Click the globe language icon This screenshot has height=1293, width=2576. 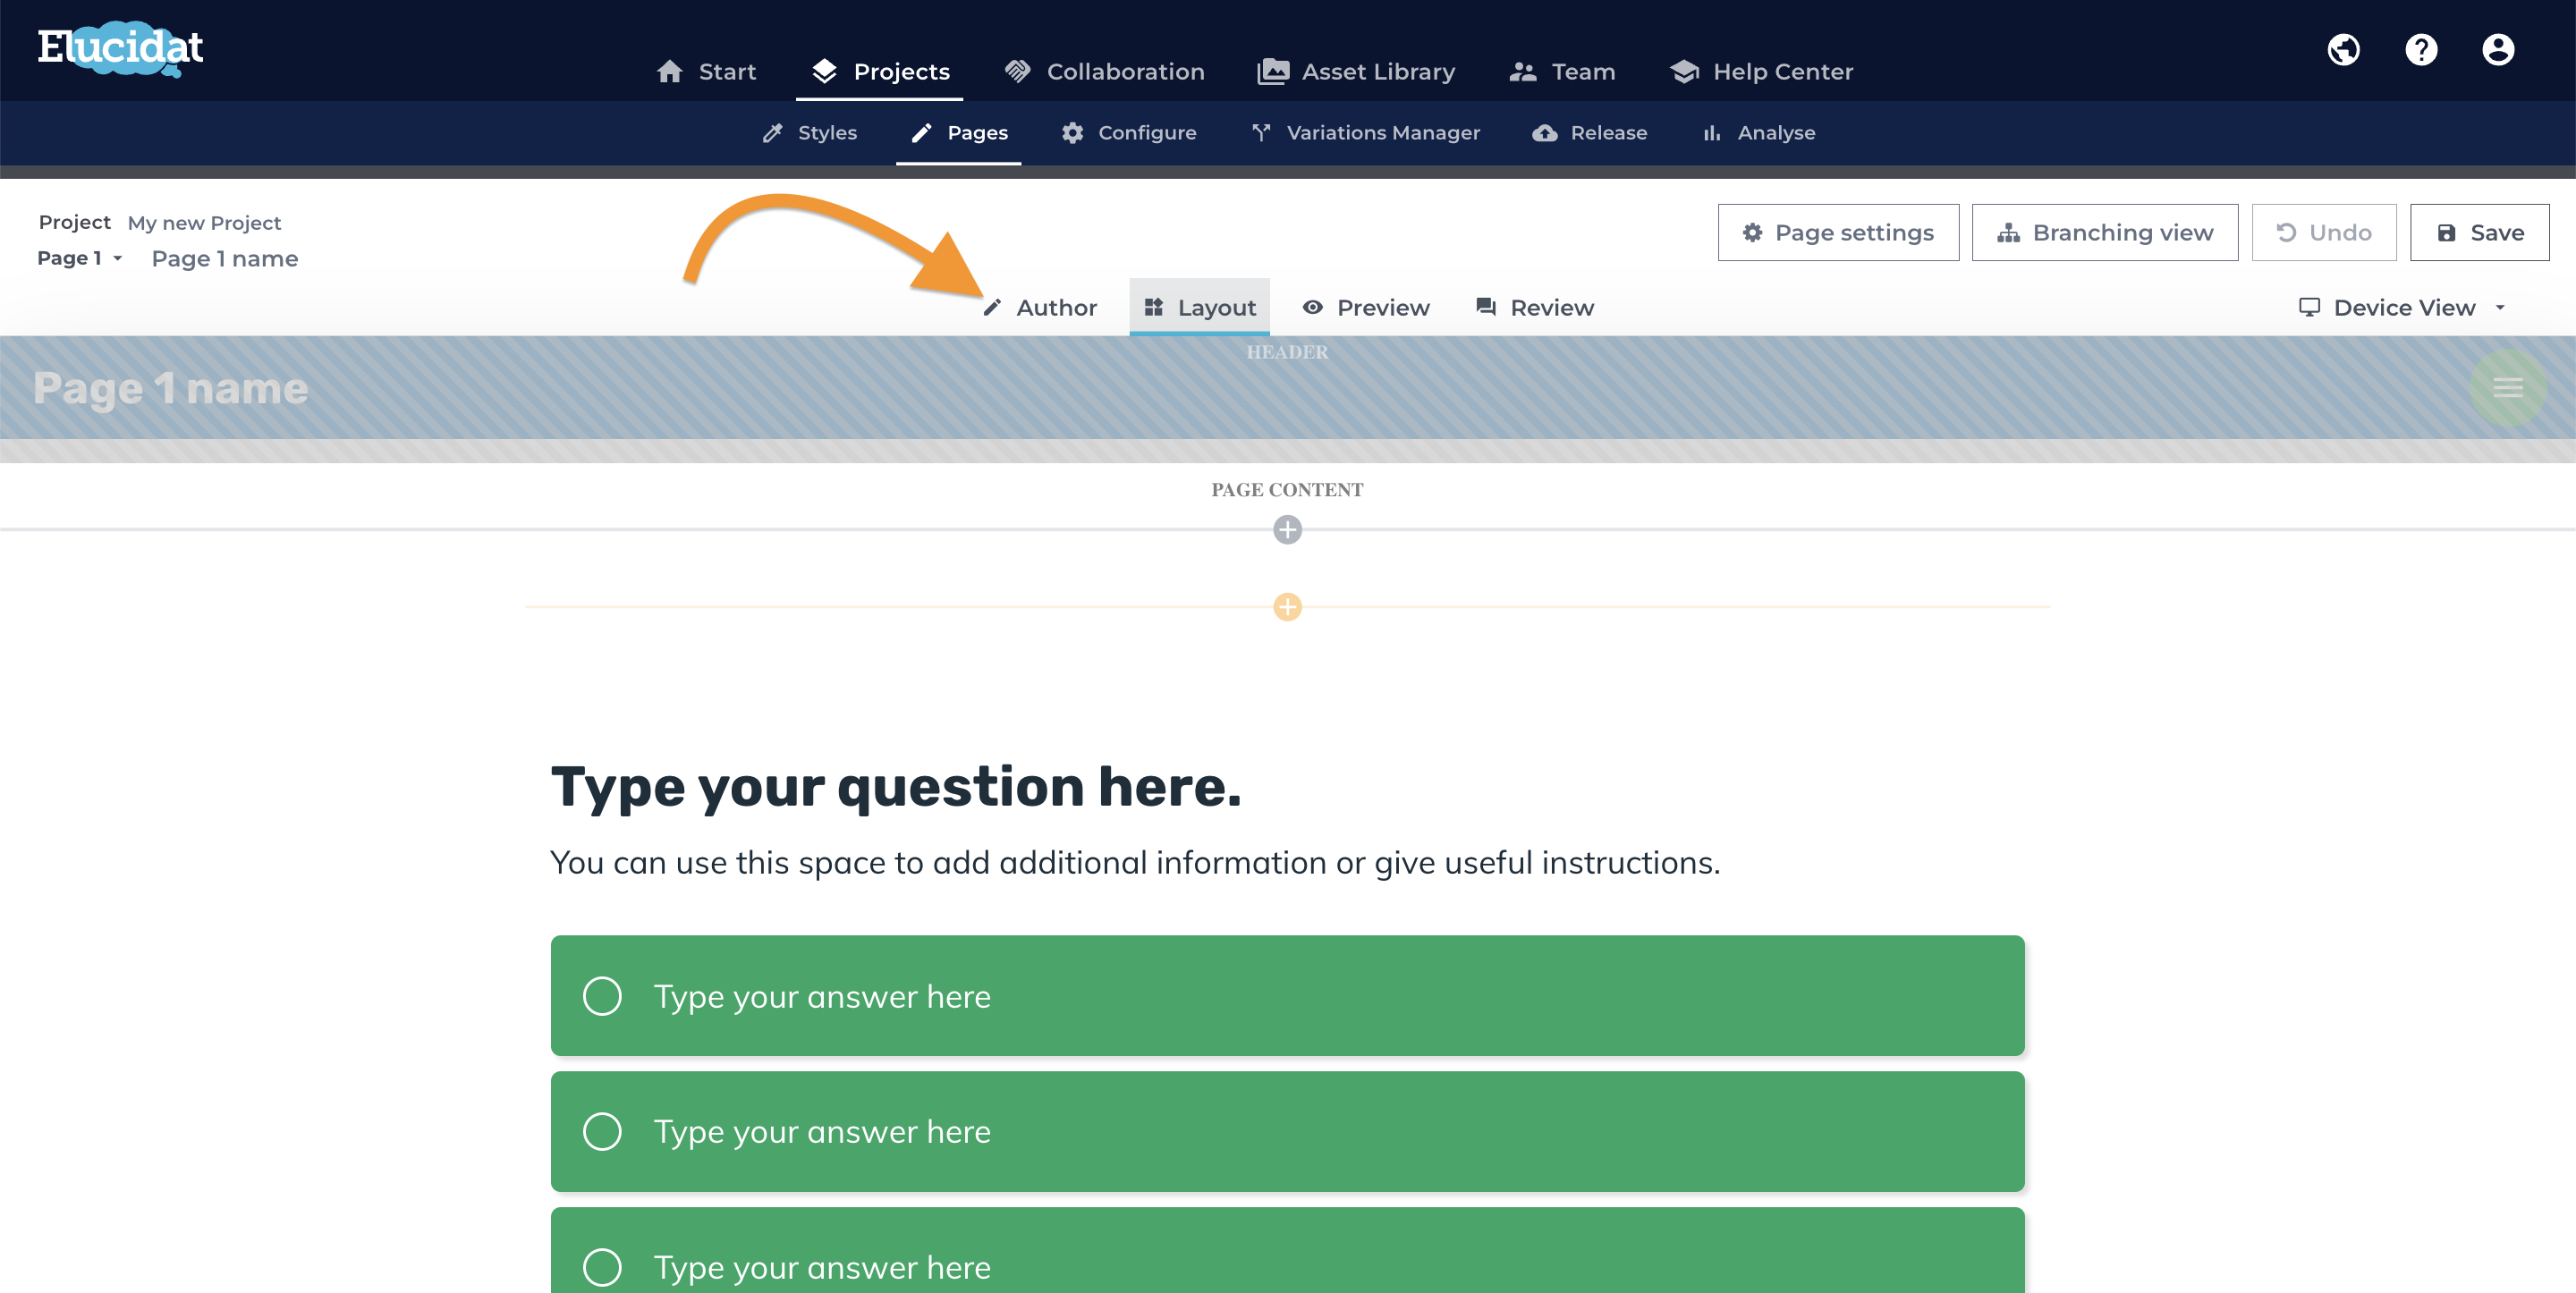point(2343,49)
